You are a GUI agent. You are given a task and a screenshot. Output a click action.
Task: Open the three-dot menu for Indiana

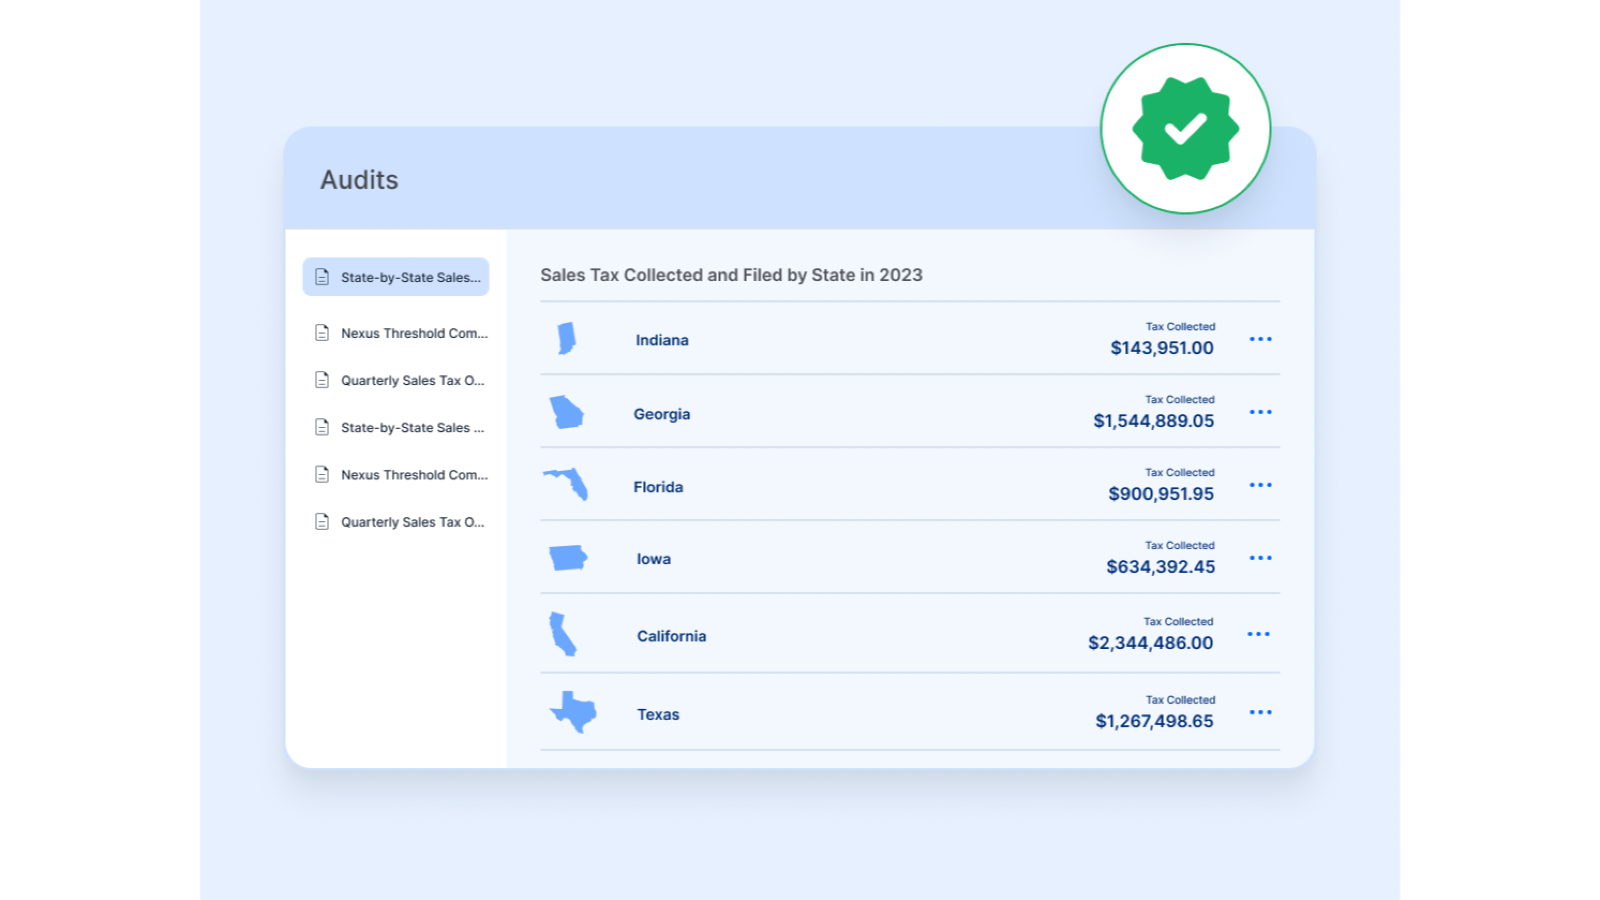pyautogui.click(x=1260, y=339)
